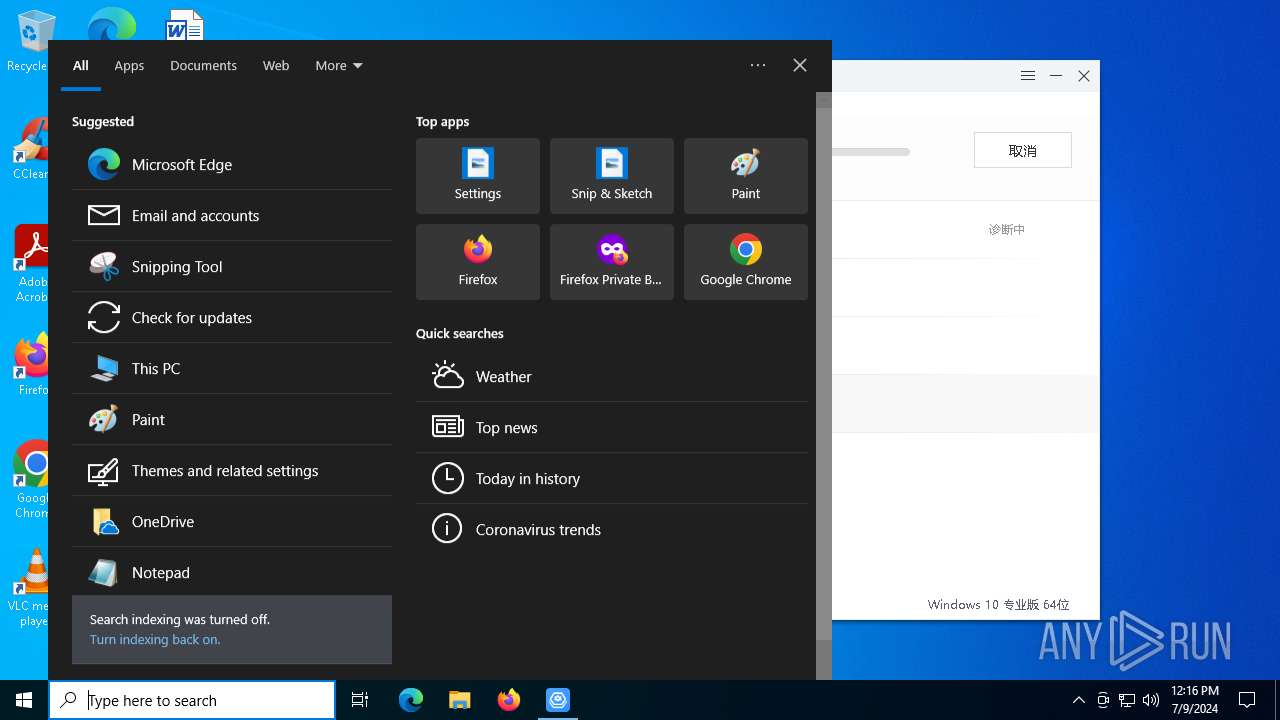1280x720 pixels.
Task: Launch Paint from the suggested list
Action: tap(232, 420)
